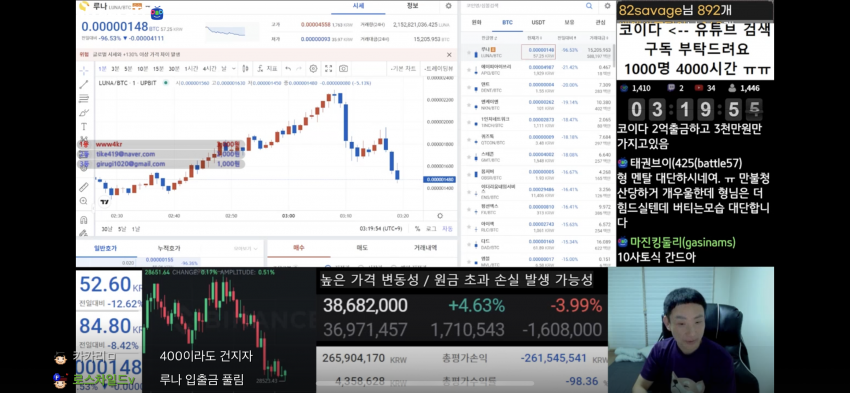This screenshot has width=850, height=393.
Task: Open the ENS/BTC row in coin list
Action: [538, 192]
